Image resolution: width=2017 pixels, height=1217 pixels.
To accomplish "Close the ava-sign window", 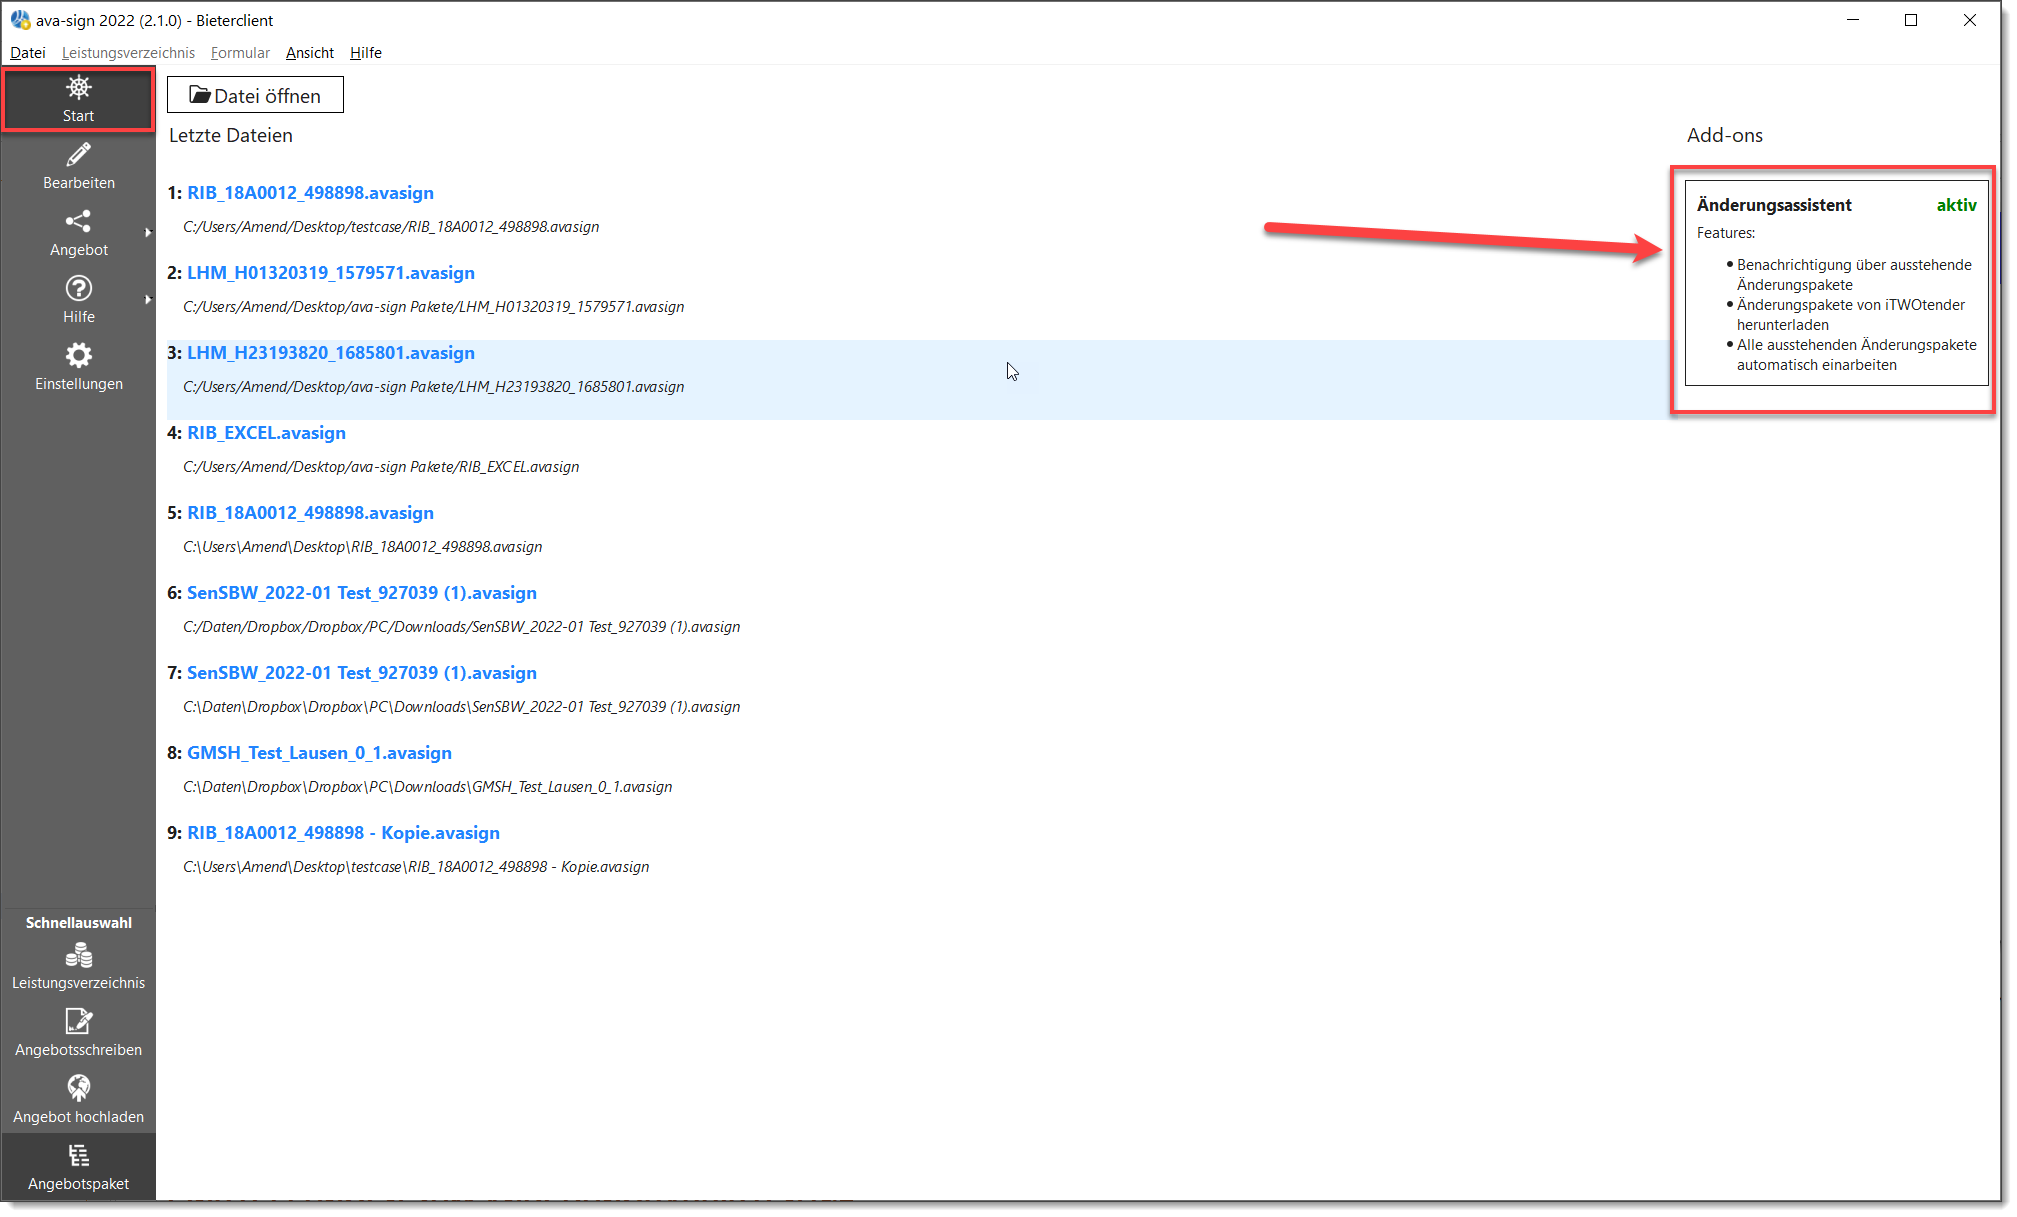I will tap(1970, 20).
